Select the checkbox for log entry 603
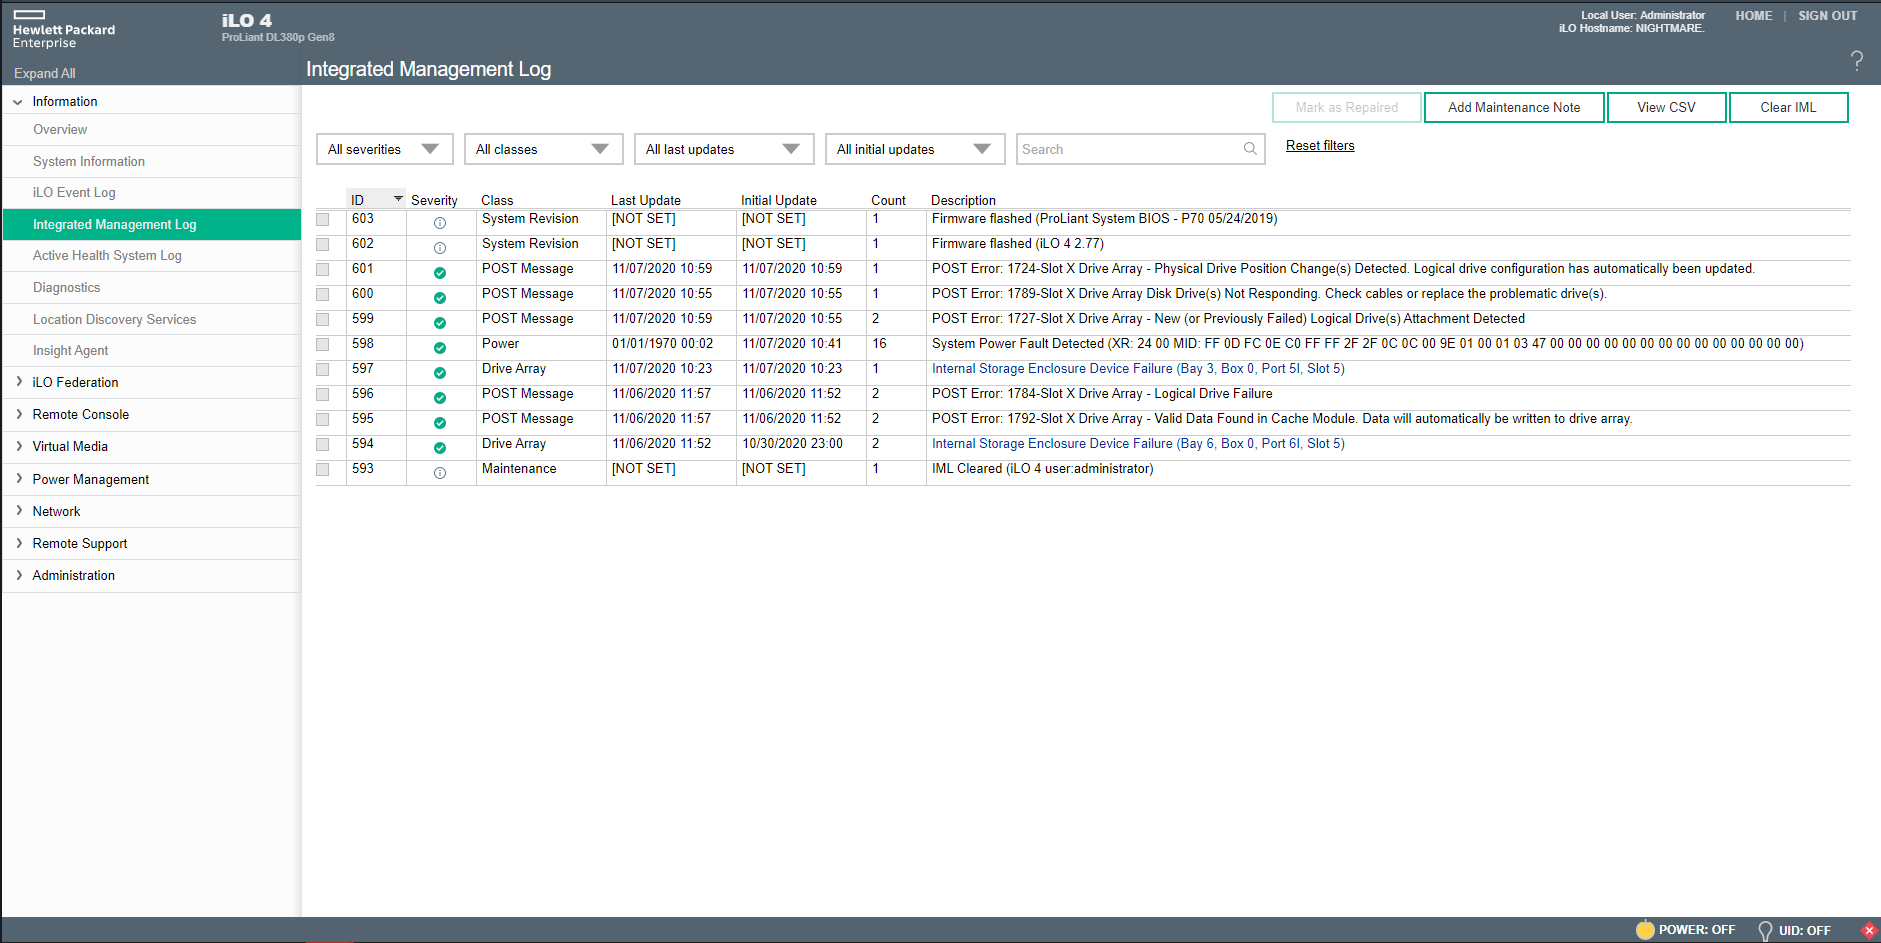 click(323, 219)
